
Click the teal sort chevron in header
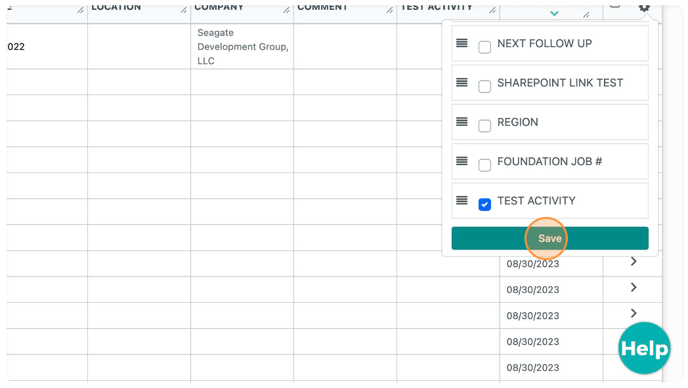pos(554,14)
